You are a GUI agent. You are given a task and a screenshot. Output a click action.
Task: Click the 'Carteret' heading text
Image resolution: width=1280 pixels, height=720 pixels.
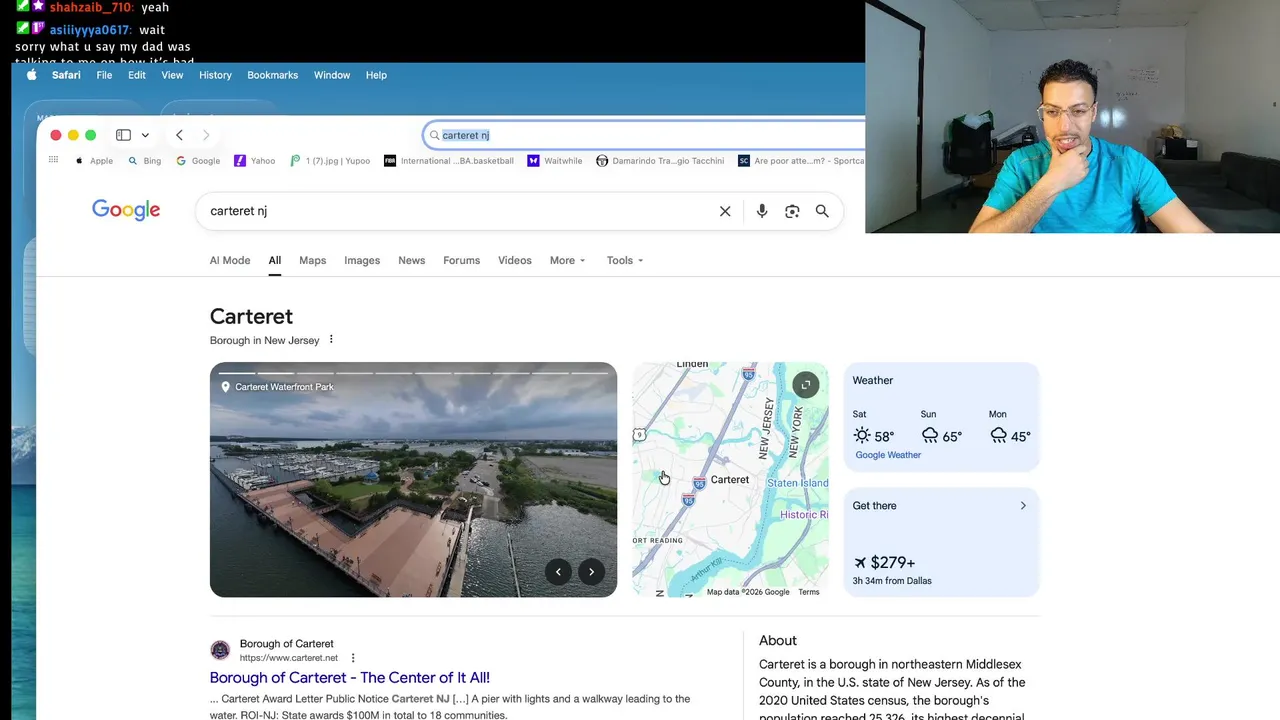pos(251,316)
